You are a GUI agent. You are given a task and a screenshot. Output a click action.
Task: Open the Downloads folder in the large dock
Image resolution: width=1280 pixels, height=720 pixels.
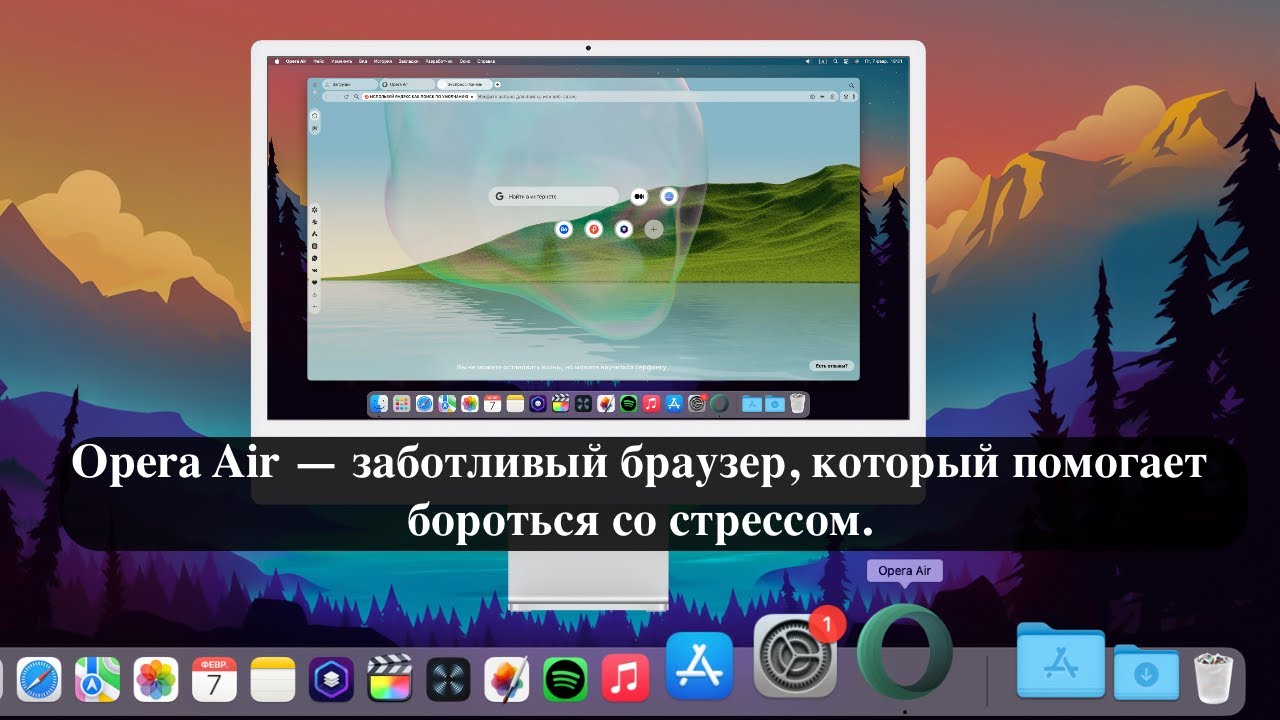[x=1146, y=673]
